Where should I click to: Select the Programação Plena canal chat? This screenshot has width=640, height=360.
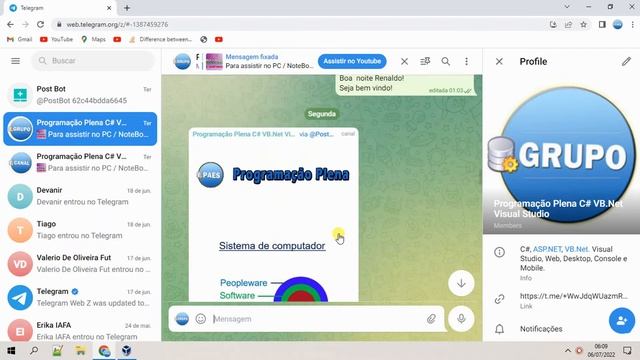pyautogui.click(x=80, y=162)
